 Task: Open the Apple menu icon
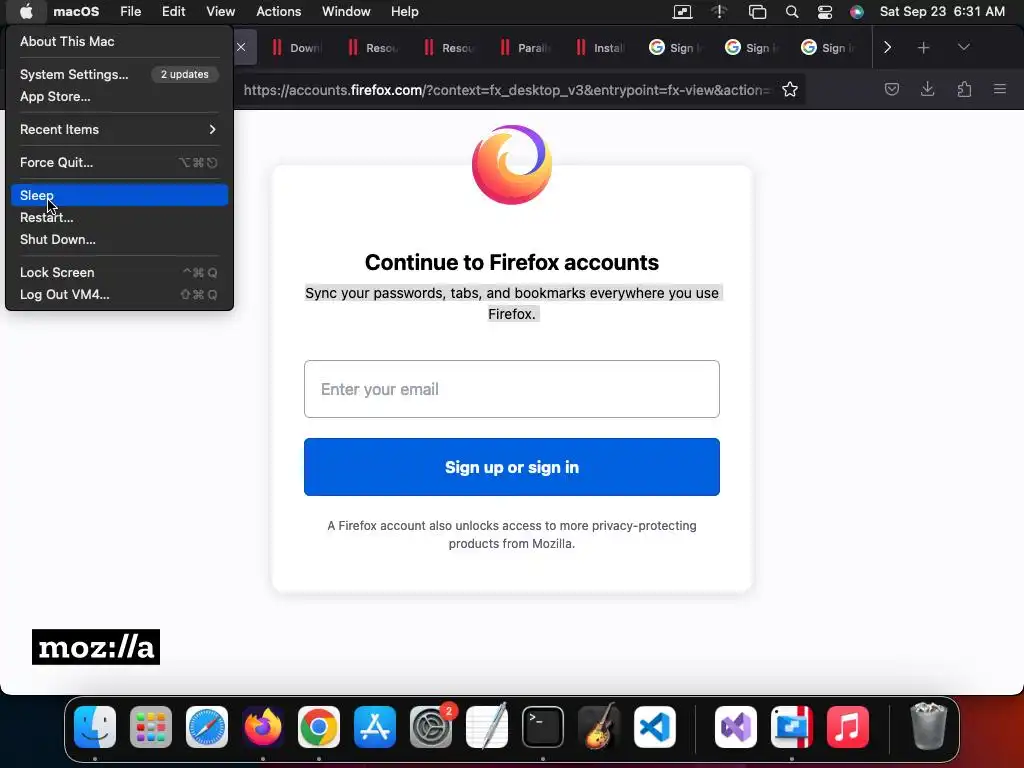tap(26, 11)
